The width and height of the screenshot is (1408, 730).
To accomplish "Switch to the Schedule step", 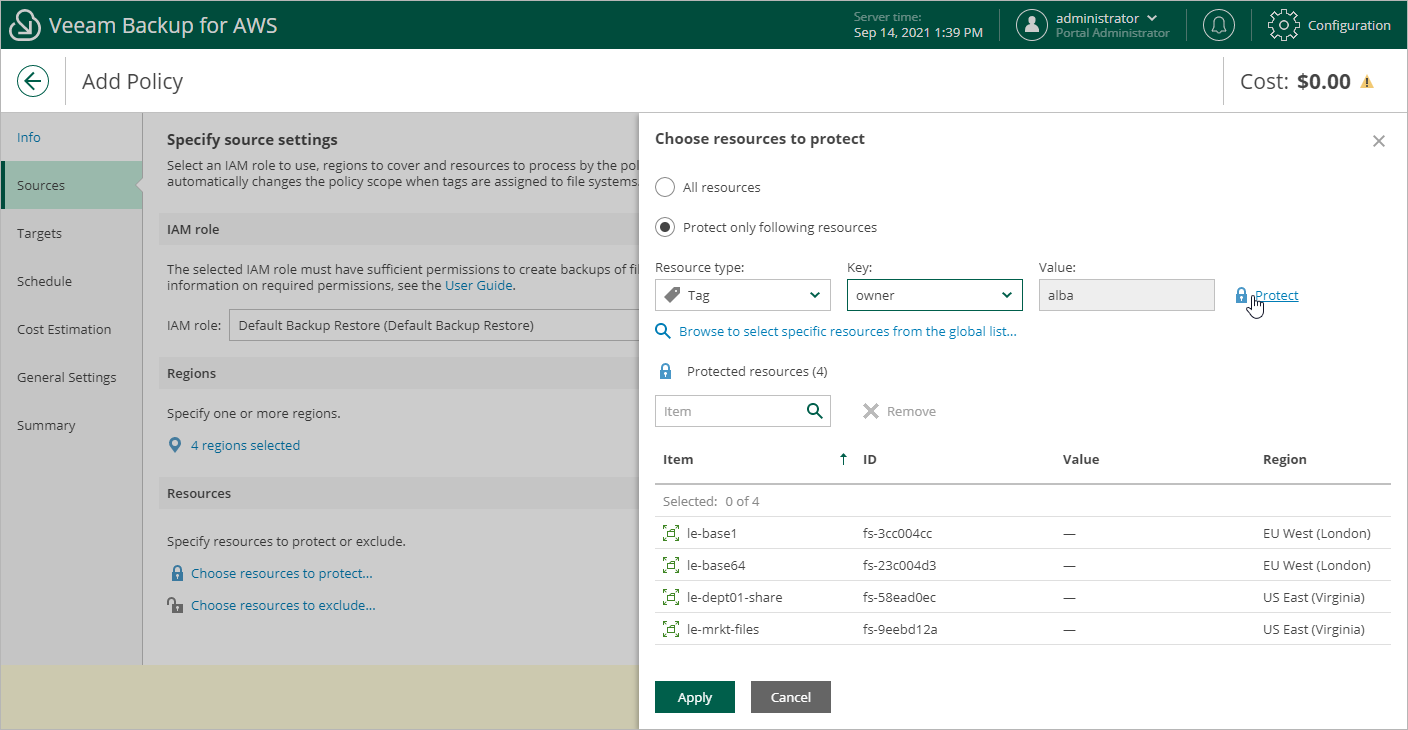I will coord(44,281).
